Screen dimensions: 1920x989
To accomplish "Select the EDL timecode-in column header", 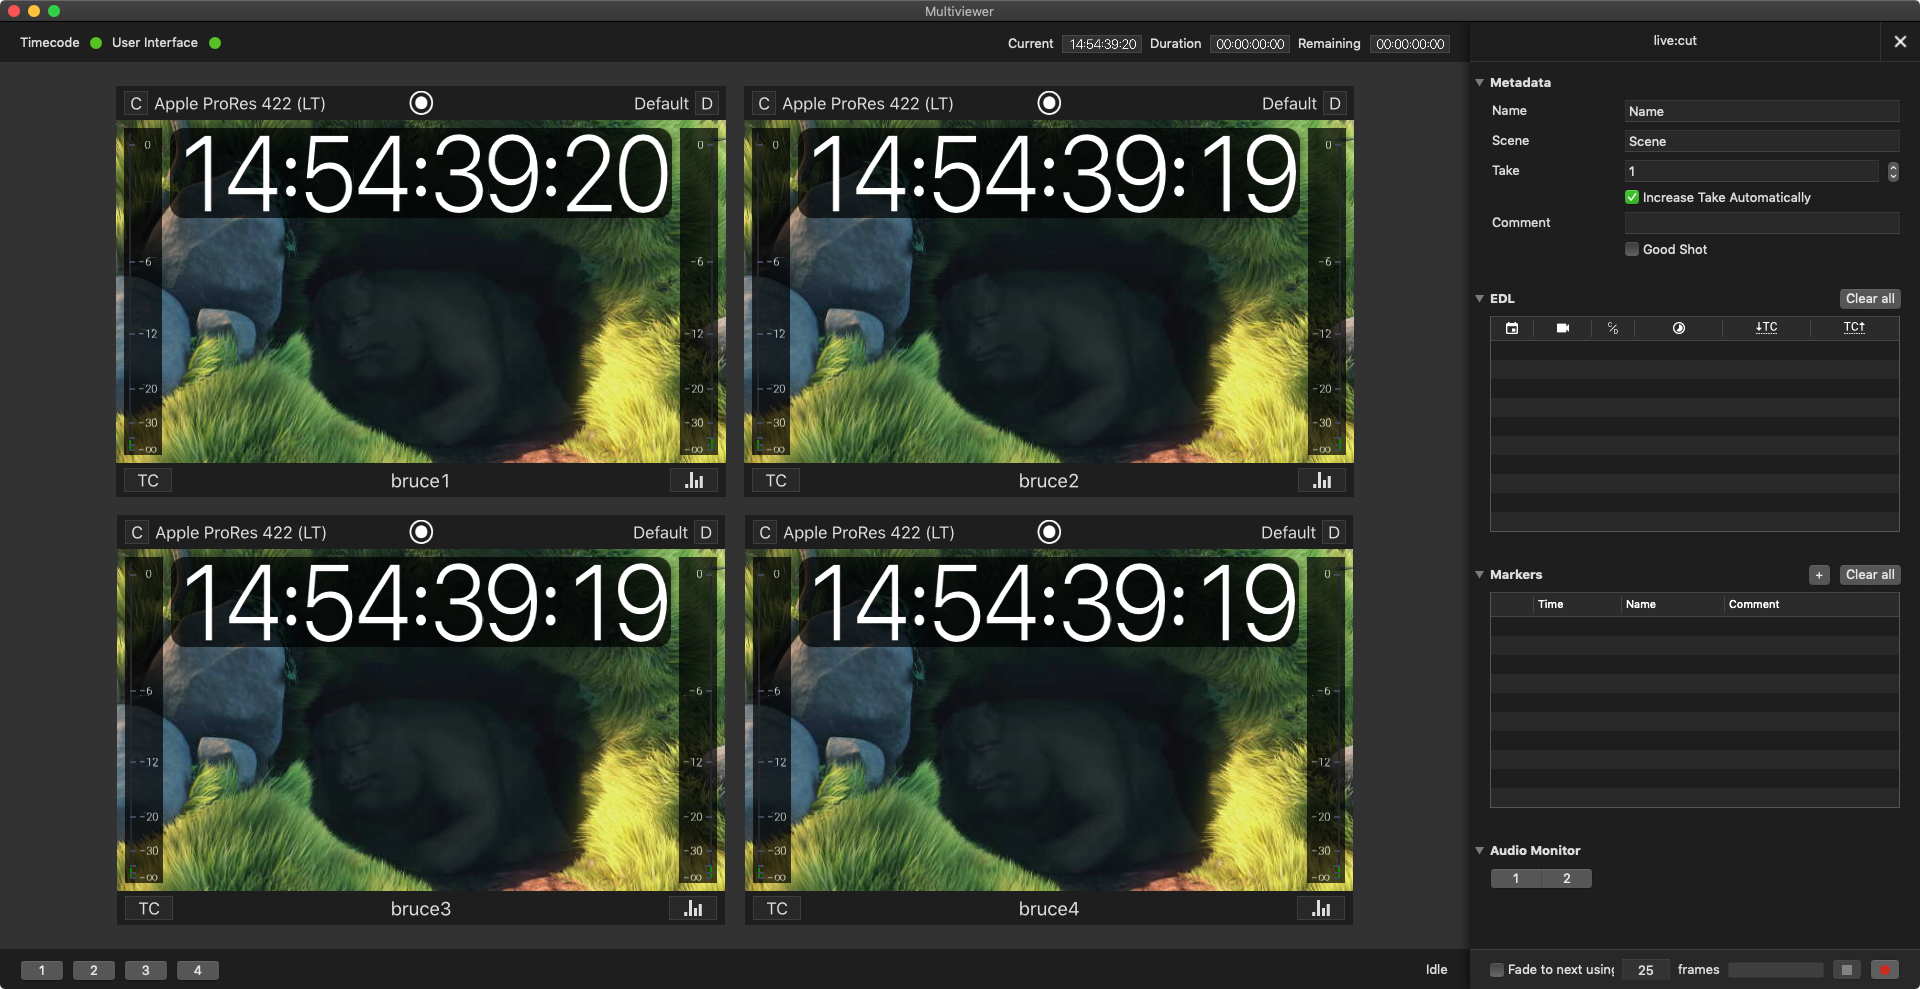I will 1767,328.
